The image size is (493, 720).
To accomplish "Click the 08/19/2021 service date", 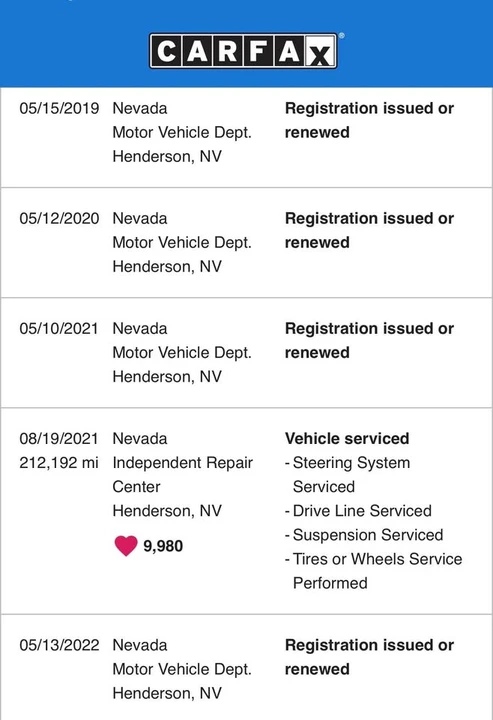I will [x=59, y=439].
